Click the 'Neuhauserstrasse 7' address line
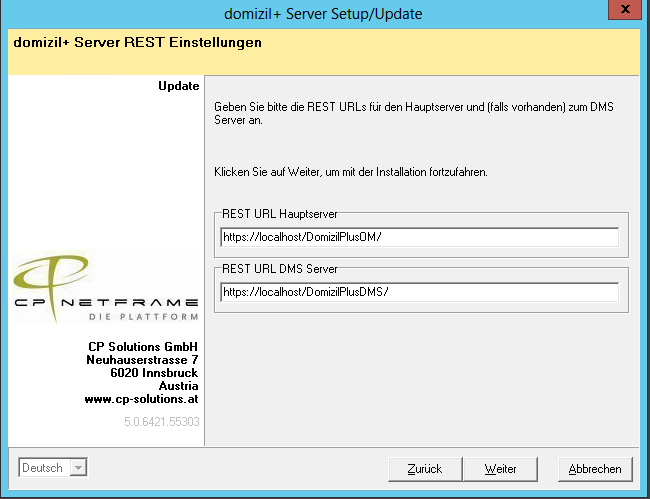The width and height of the screenshot is (650, 499). point(142,360)
